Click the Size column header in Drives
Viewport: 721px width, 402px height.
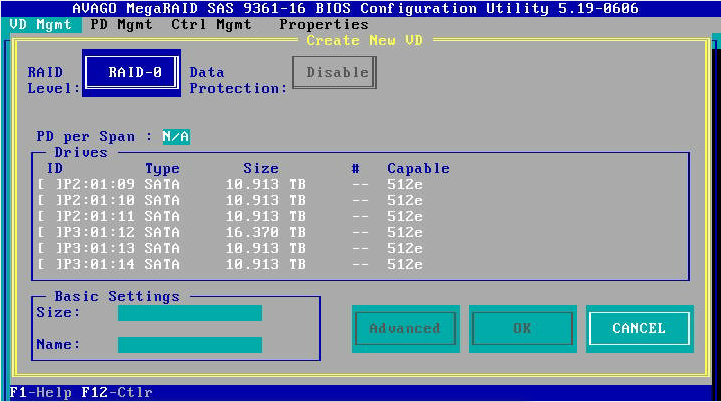click(x=261, y=168)
